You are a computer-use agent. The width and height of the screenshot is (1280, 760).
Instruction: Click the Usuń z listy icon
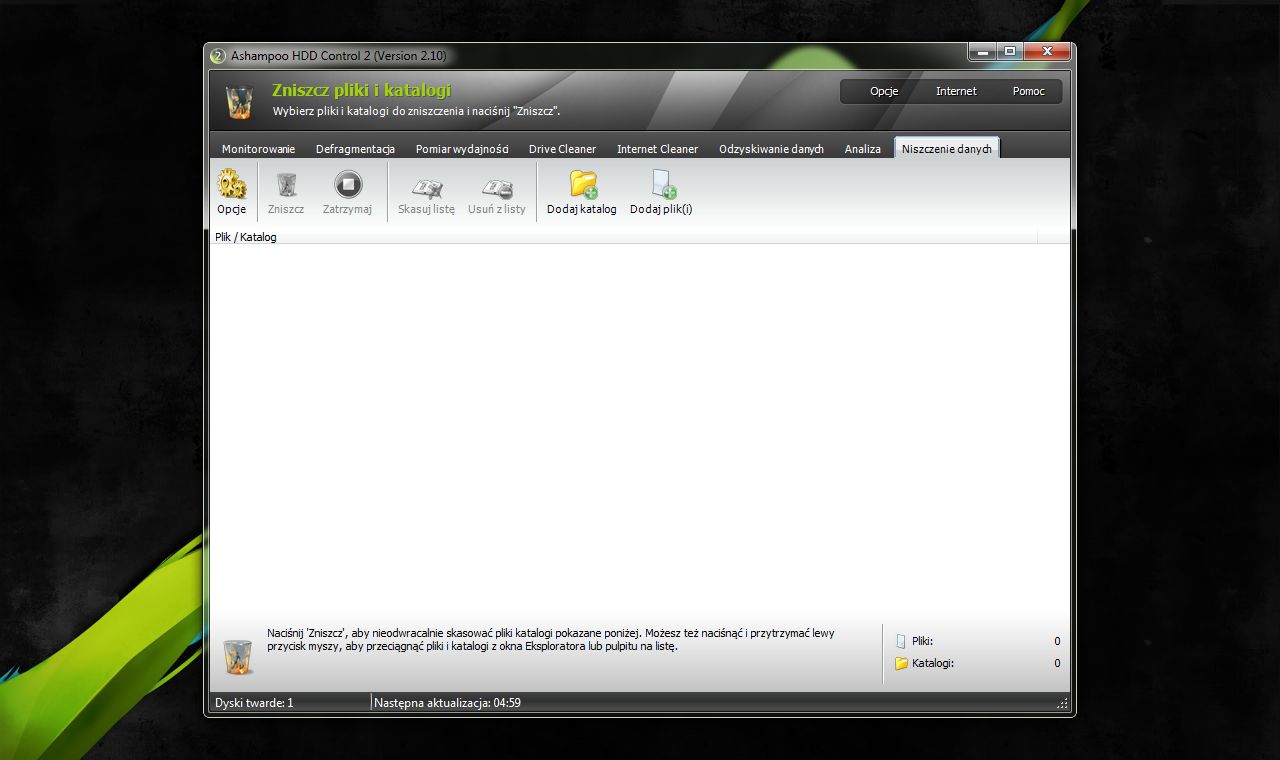coord(497,187)
